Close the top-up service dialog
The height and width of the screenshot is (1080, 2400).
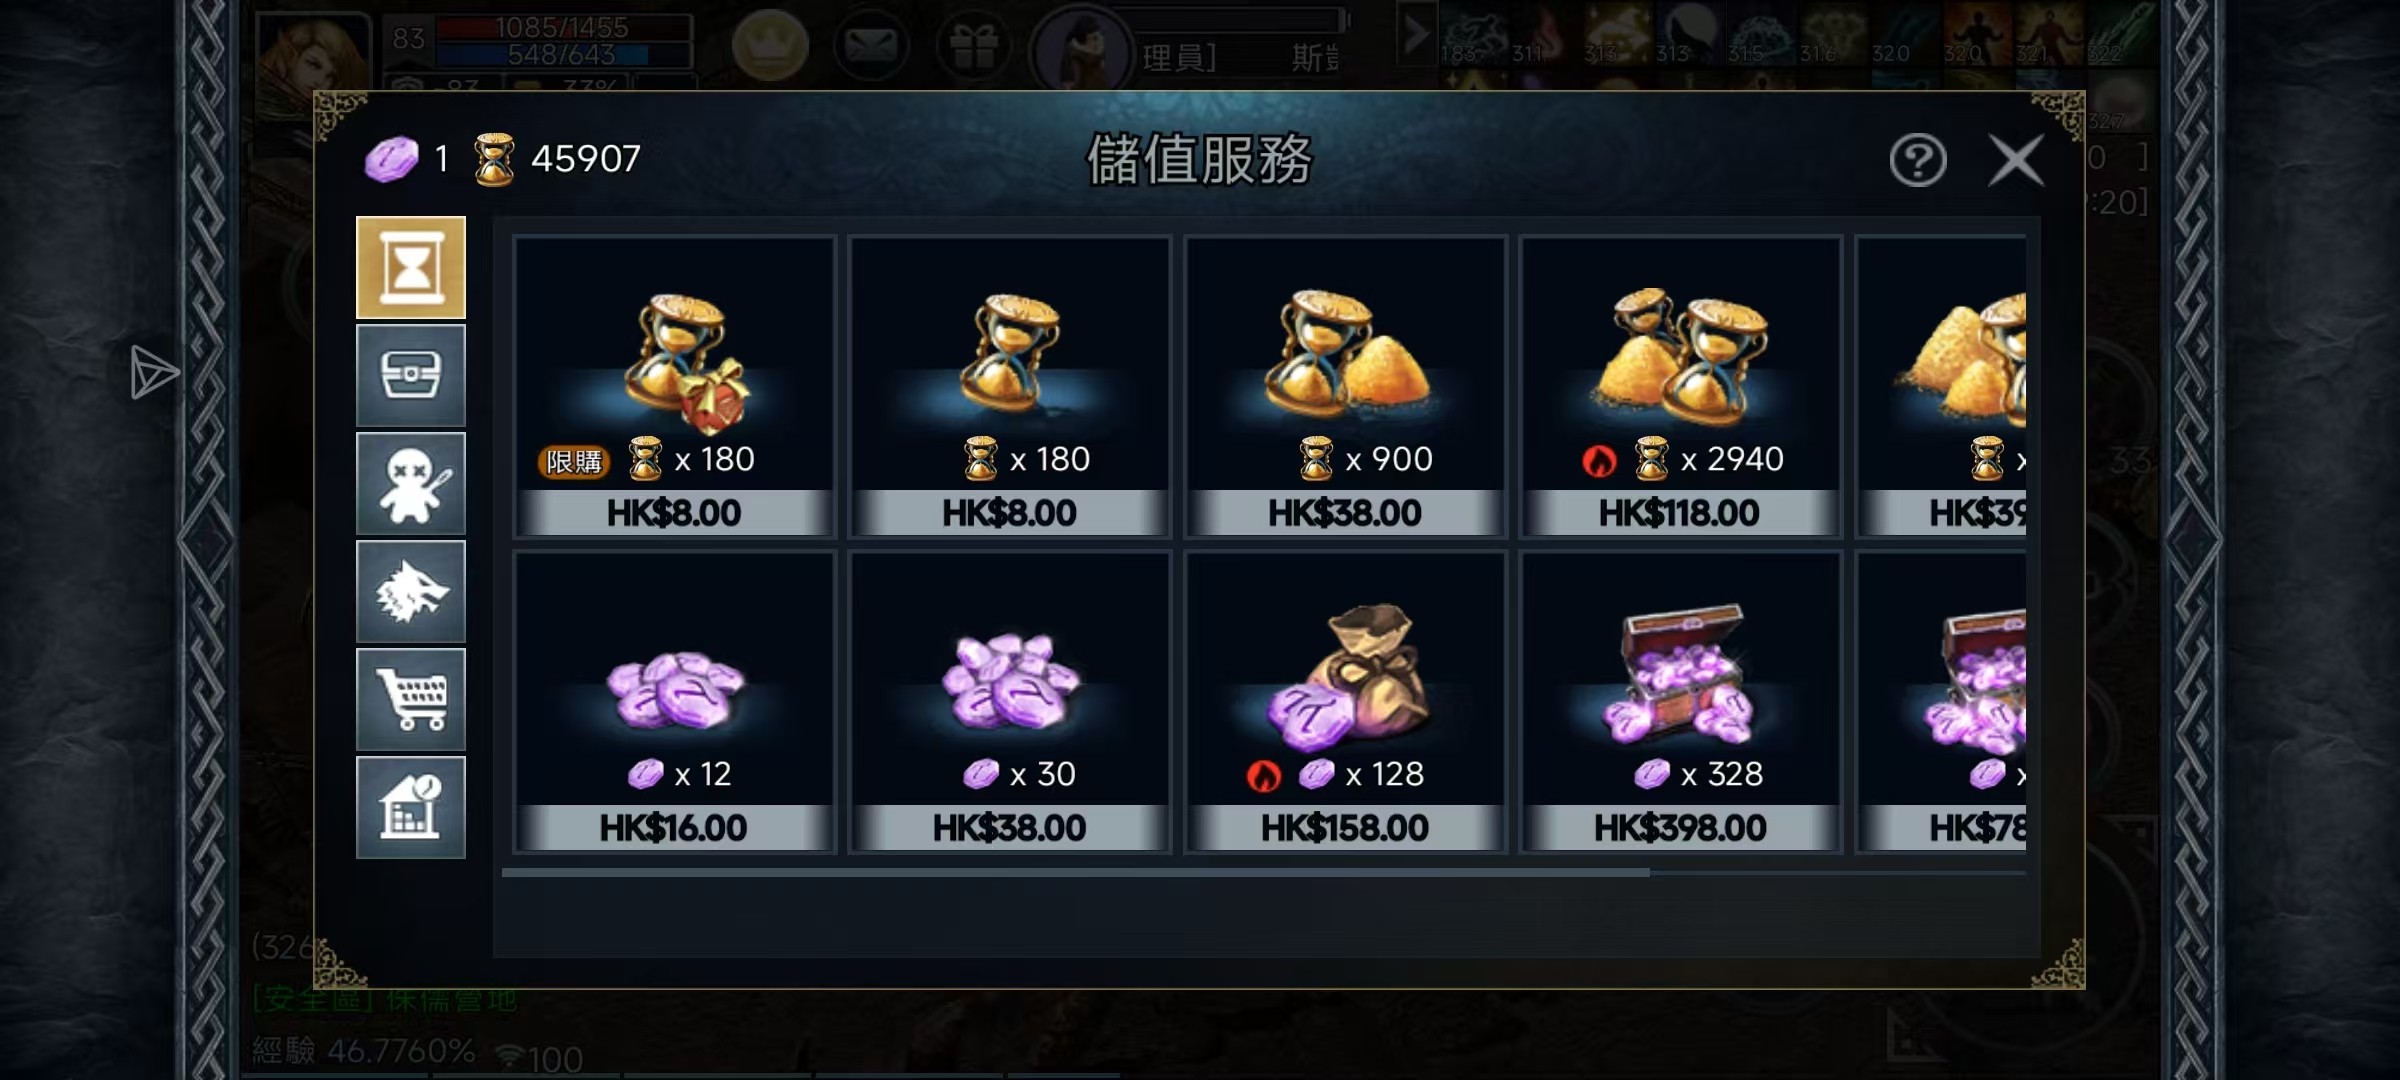[x=2016, y=160]
